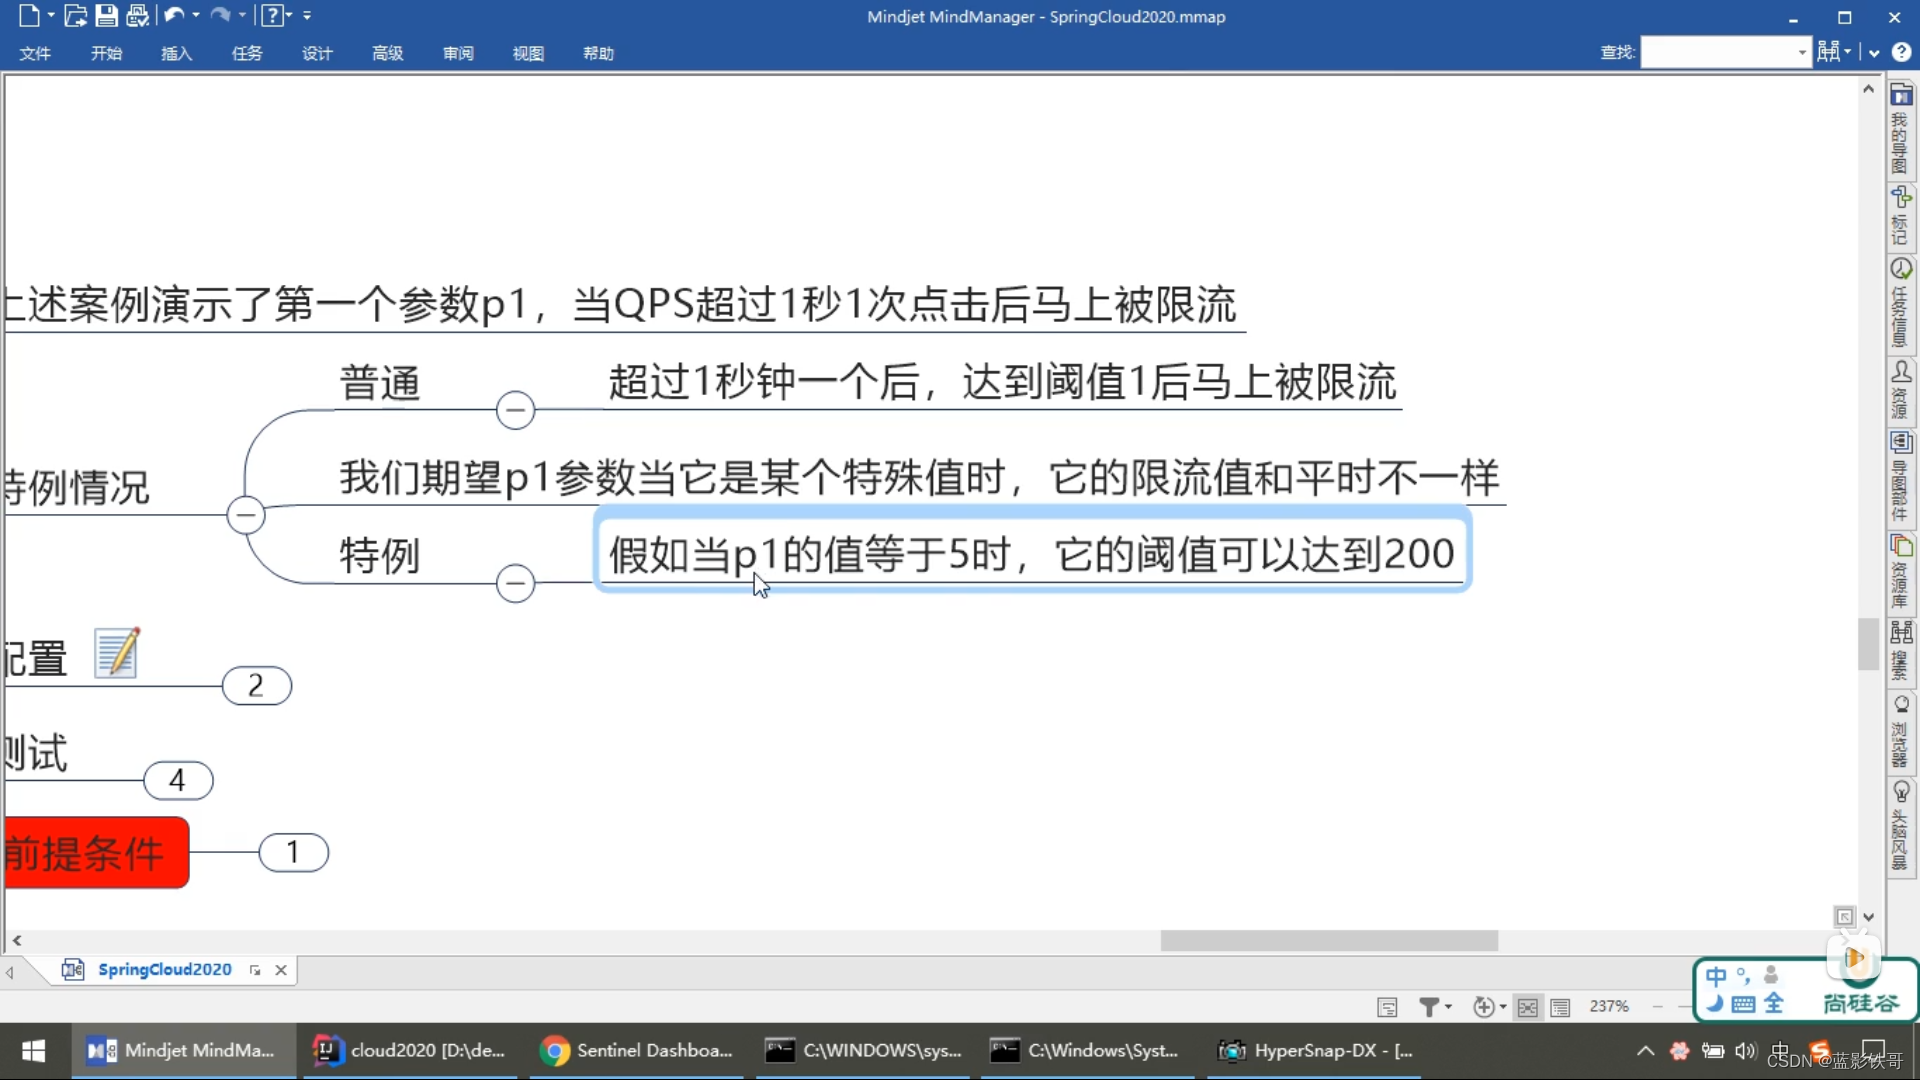This screenshot has height=1080, width=1920.
Task: Open the notes icon beside 配置 topic
Action: click(x=117, y=654)
